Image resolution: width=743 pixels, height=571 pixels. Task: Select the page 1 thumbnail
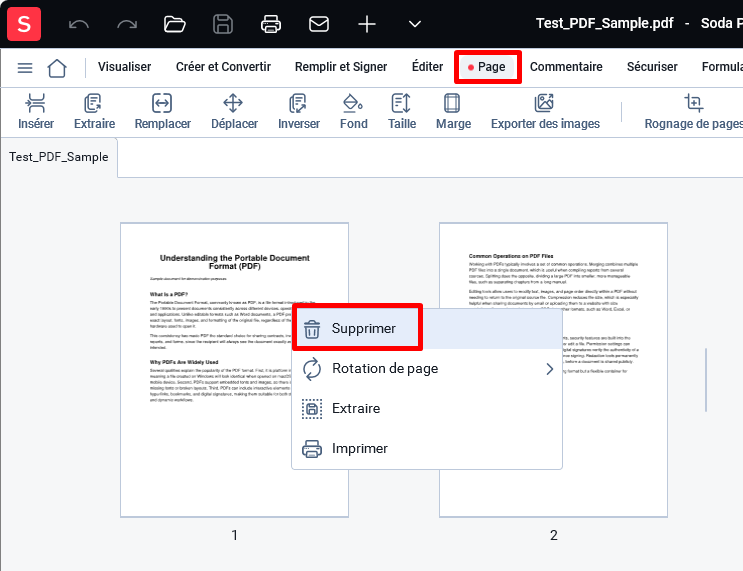234,370
